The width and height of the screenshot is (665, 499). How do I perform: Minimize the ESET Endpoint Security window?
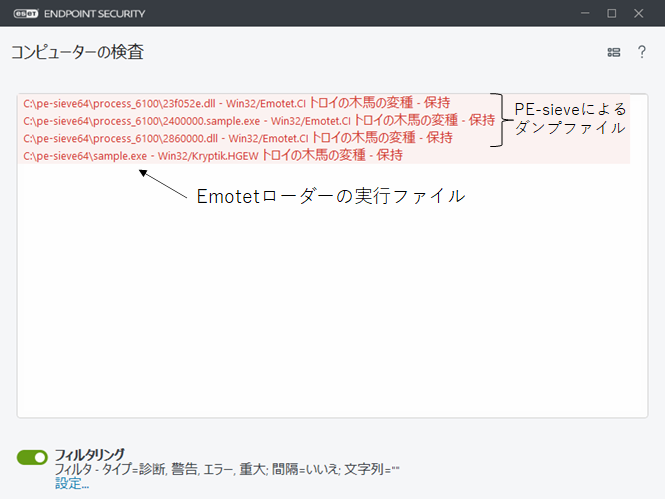pyautogui.click(x=581, y=13)
